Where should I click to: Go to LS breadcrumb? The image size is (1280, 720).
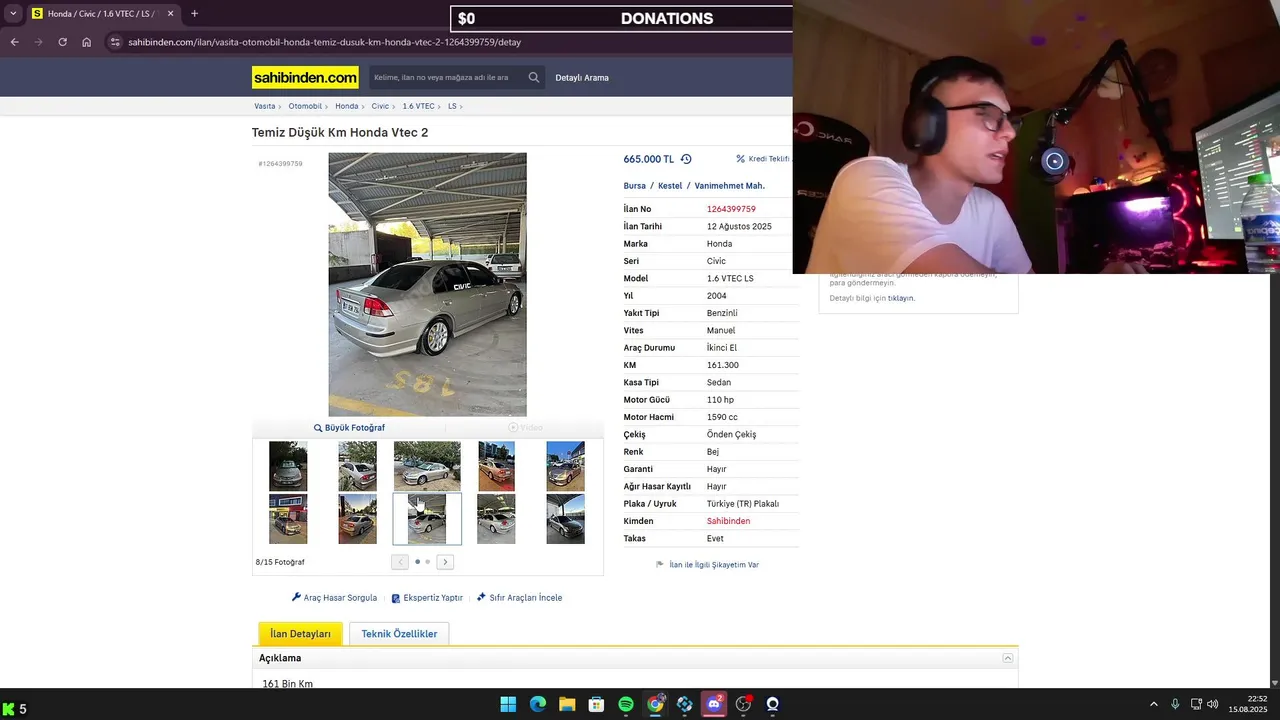[x=452, y=106]
